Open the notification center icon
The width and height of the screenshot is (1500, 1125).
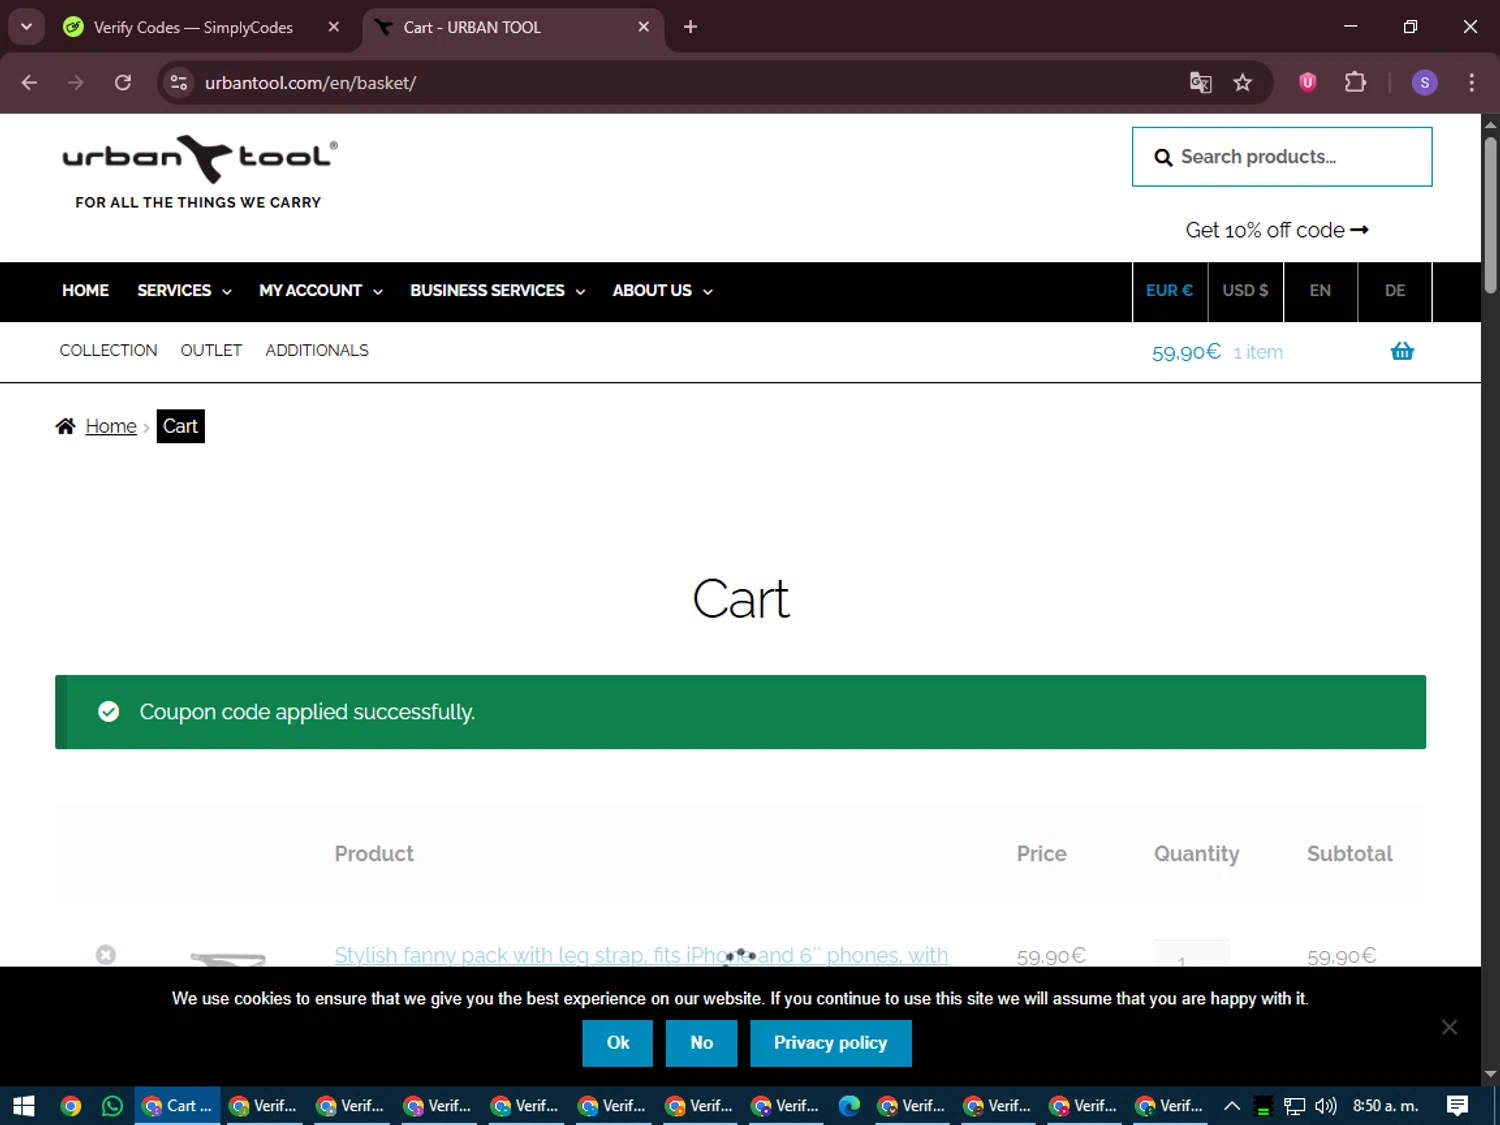coord(1458,1106)
